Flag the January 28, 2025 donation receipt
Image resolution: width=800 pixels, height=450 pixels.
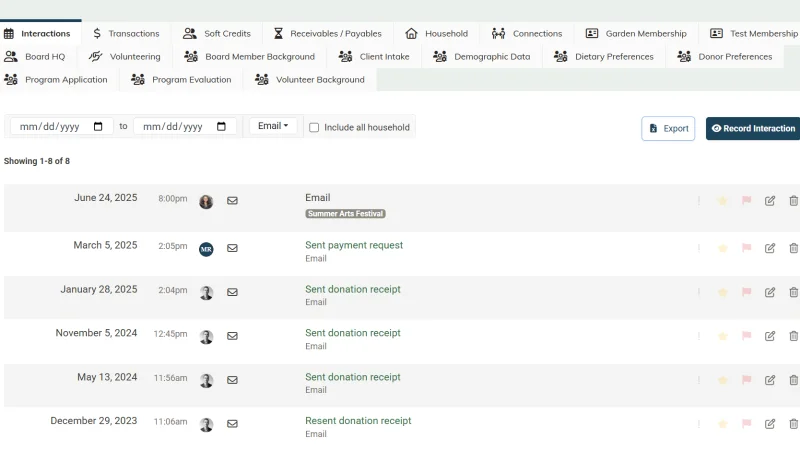click(746, 292)
